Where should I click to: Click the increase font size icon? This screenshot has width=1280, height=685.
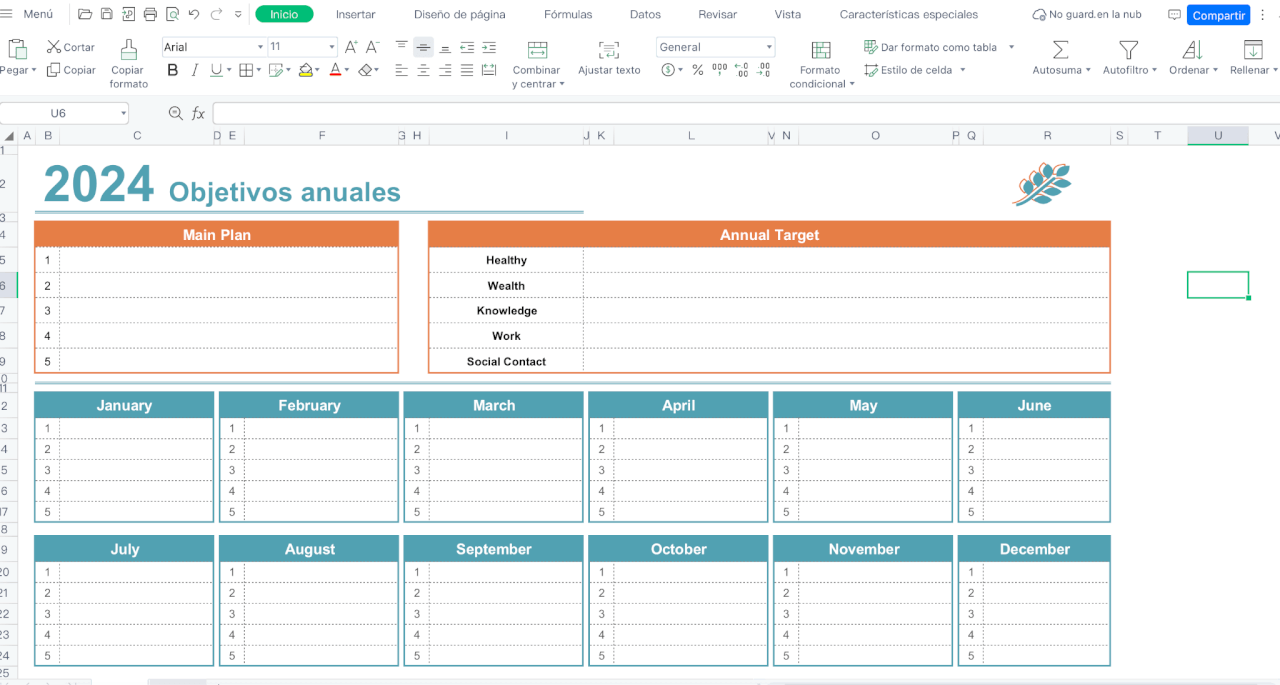tap(351, 47)
